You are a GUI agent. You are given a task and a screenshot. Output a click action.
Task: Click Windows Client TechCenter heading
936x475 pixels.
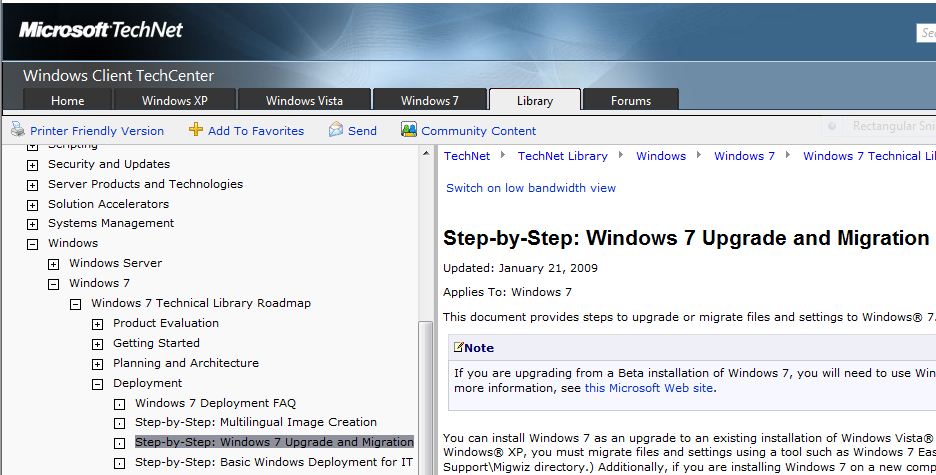coord(118,75)
